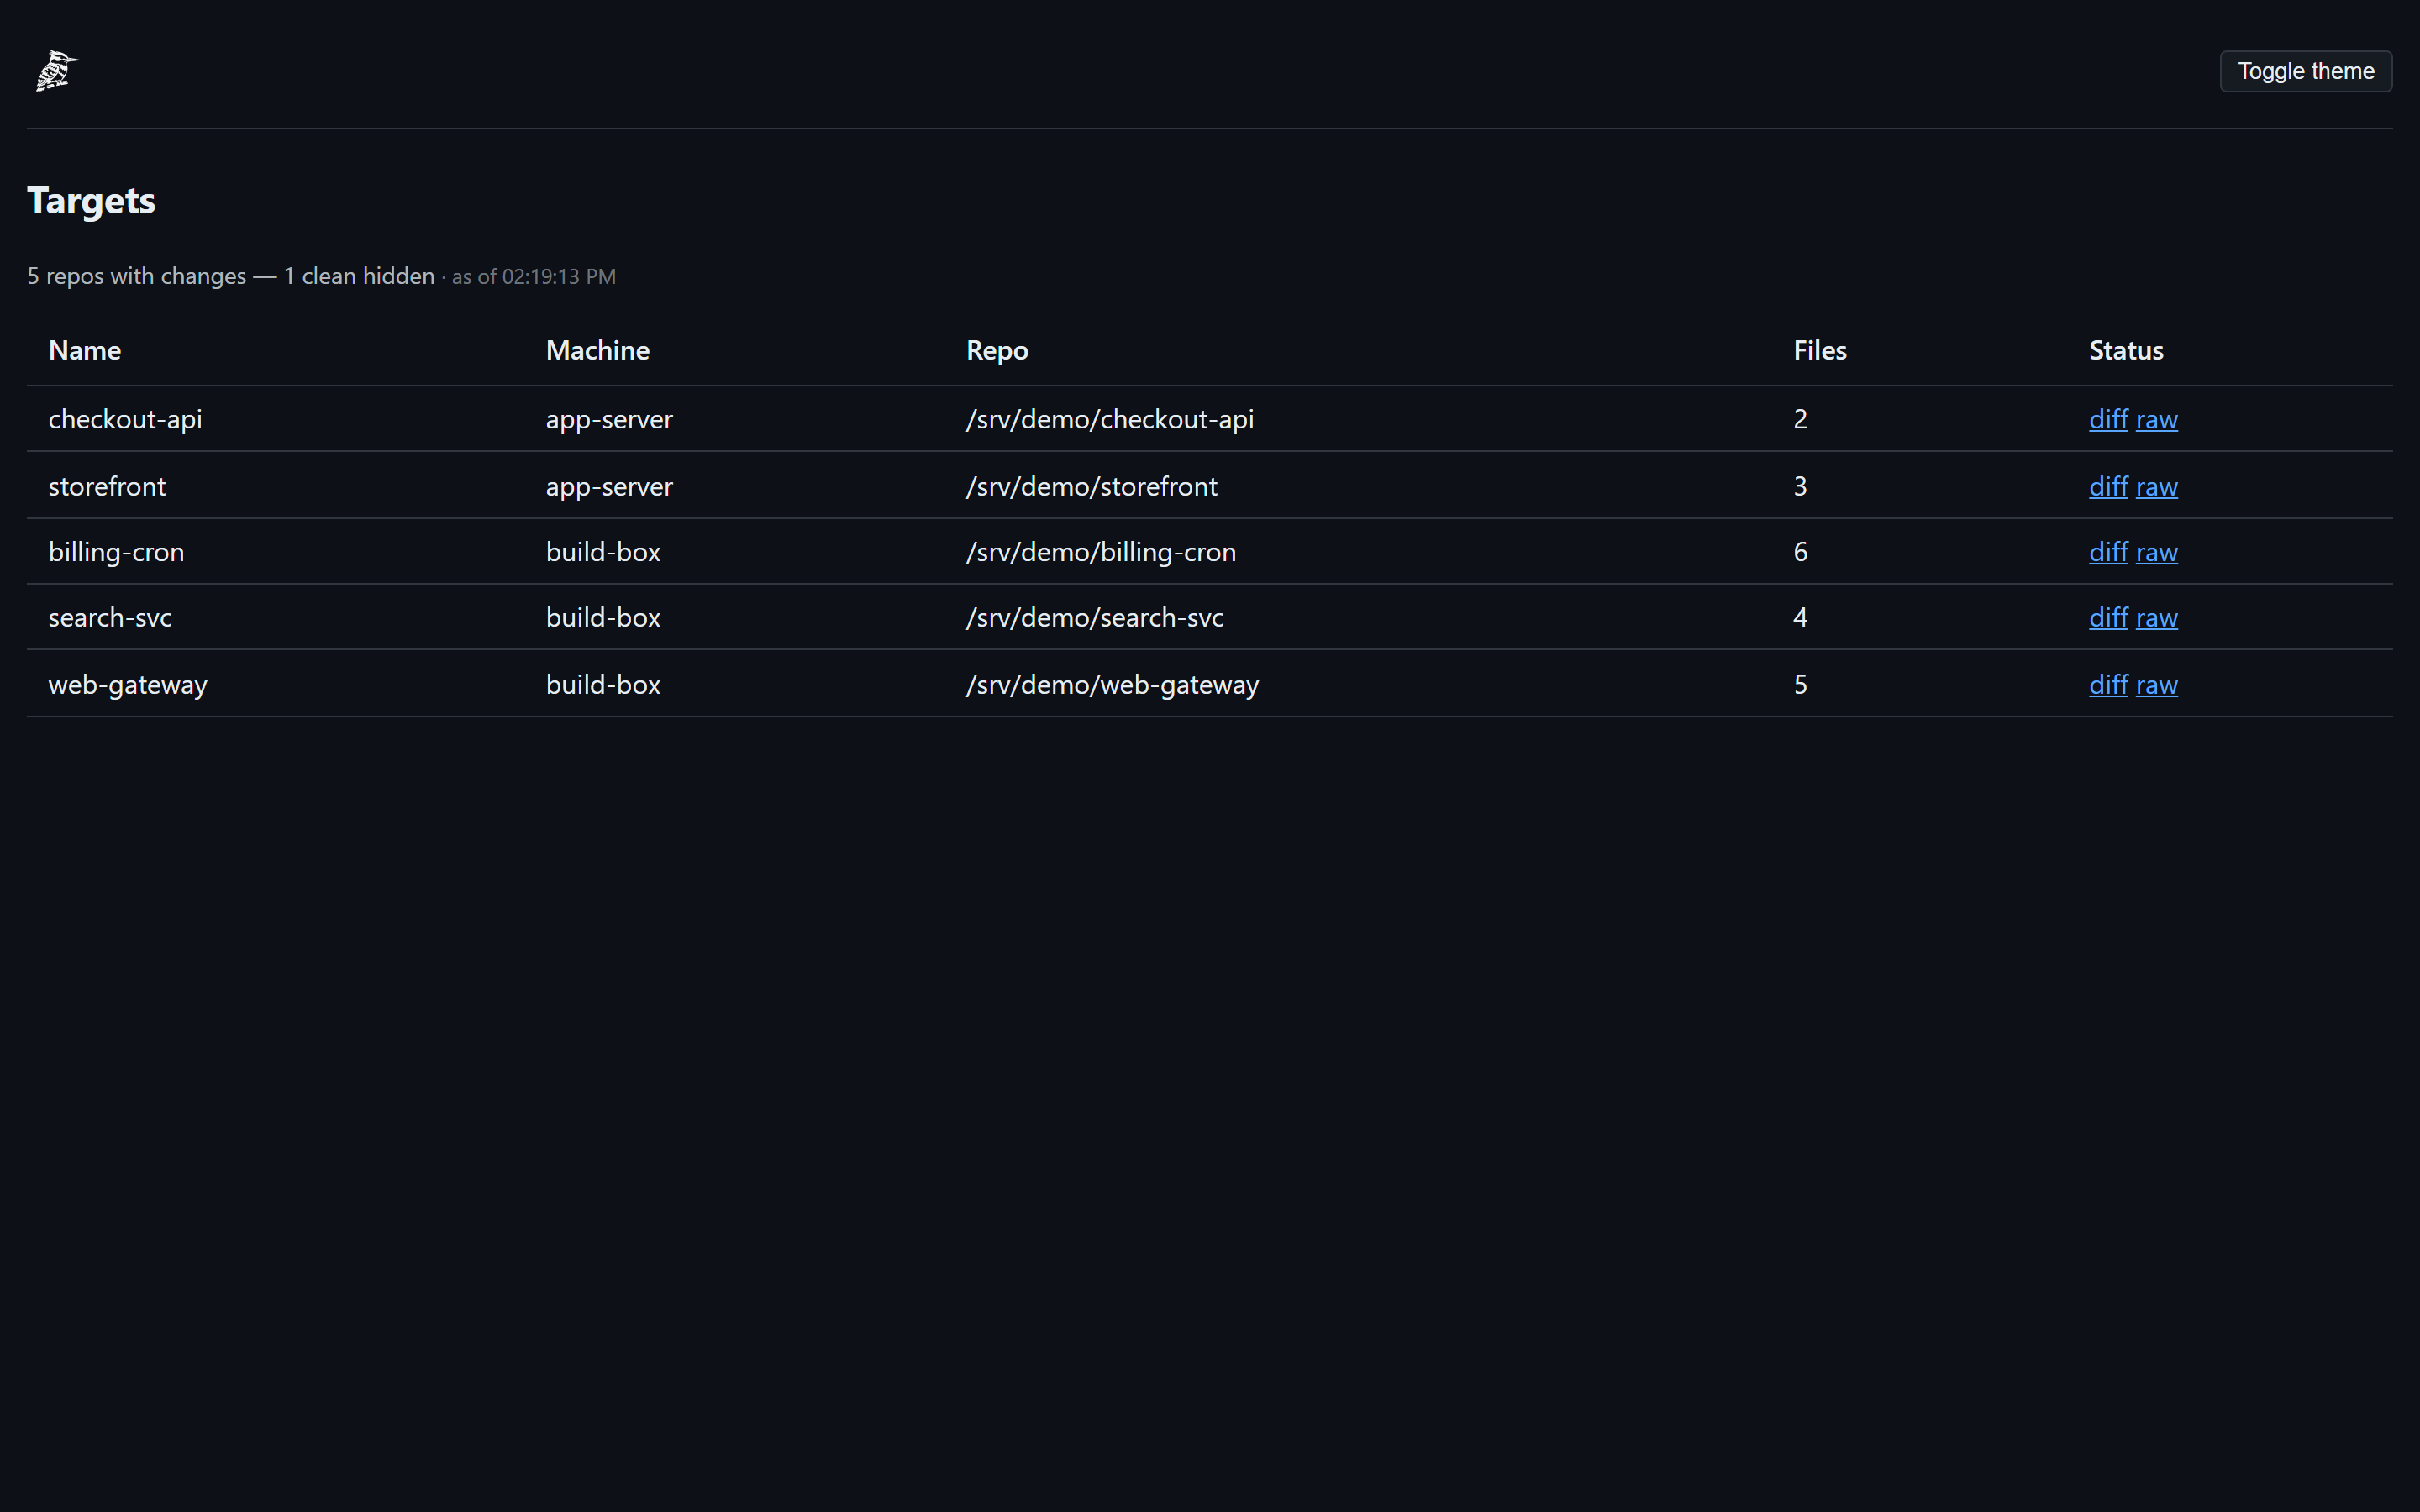Open the billing-cron raw link

pos(2156,552)
